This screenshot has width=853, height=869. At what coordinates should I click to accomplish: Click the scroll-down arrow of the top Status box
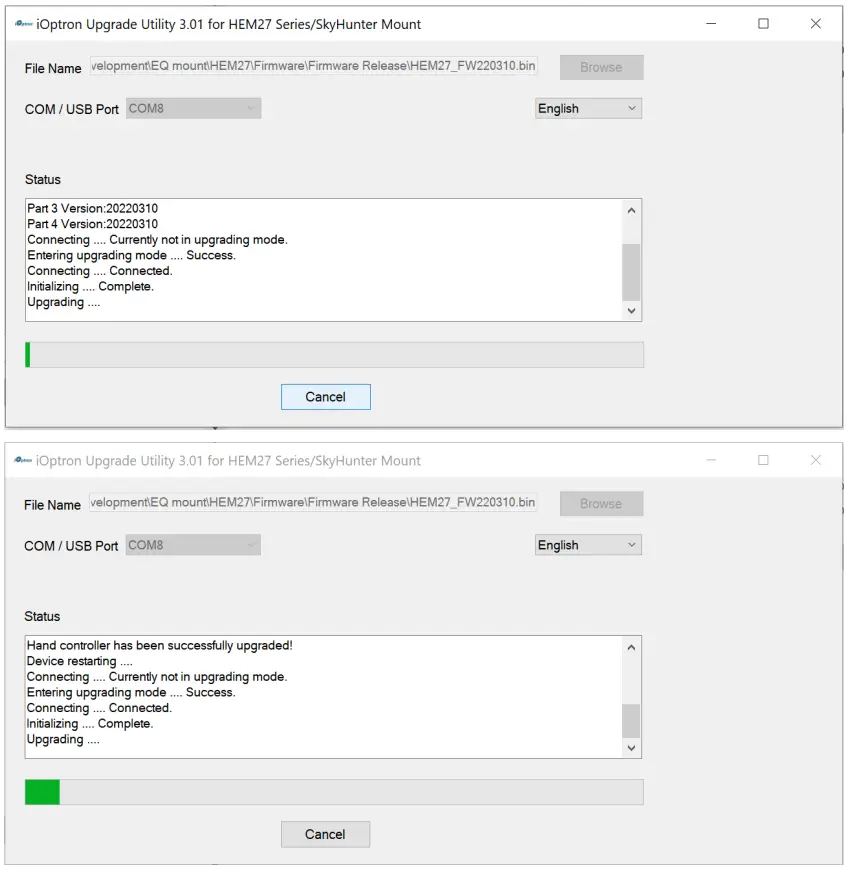631,311
